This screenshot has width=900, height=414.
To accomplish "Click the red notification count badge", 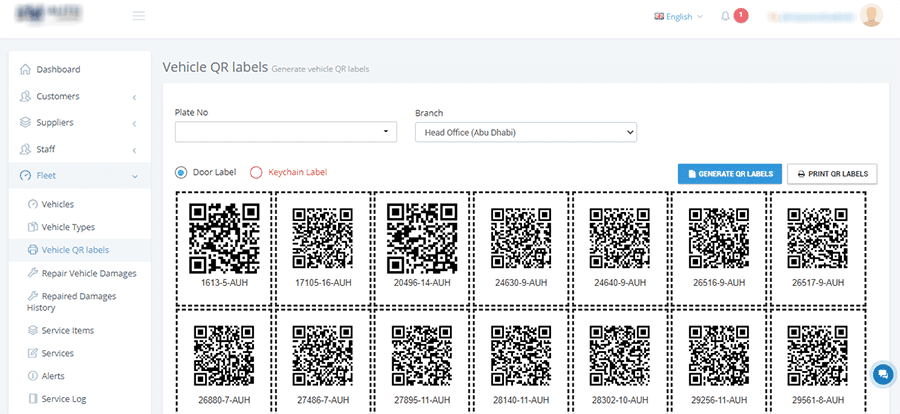I will 741,16.
